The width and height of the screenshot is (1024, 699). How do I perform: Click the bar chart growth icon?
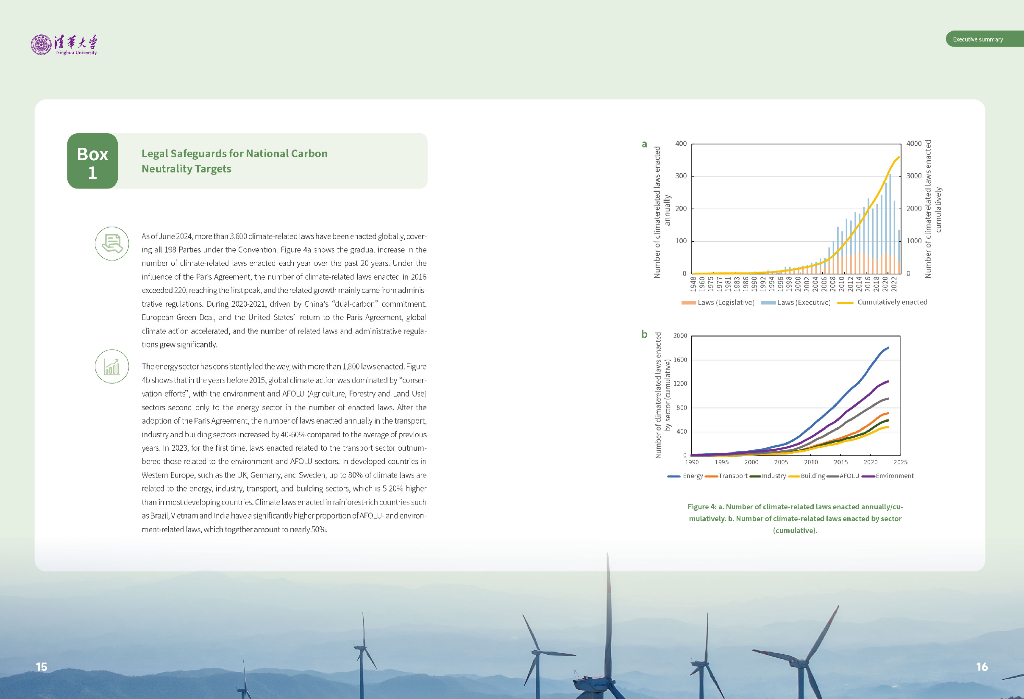tap(112, 366)
